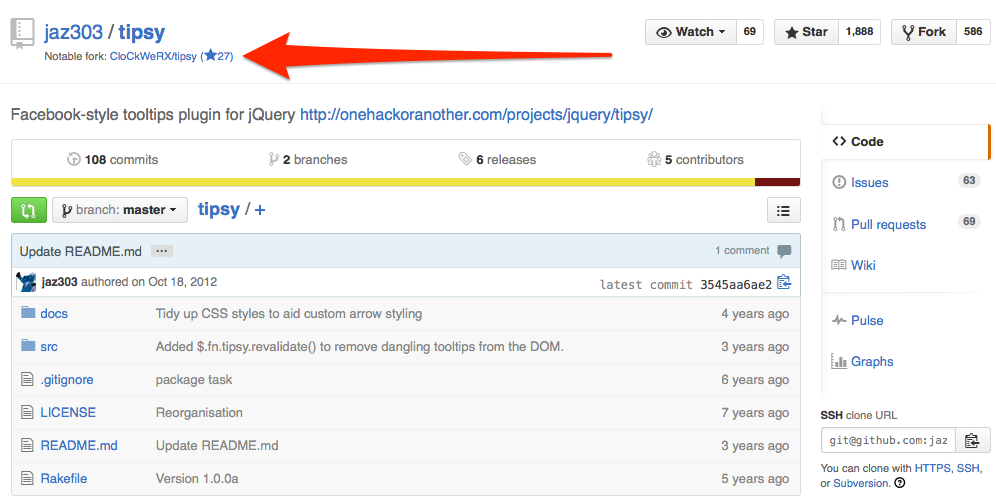Screen dimensions: 996x501
Task: Click the Pulse icon in the sidebar
Action: point(839,320)
